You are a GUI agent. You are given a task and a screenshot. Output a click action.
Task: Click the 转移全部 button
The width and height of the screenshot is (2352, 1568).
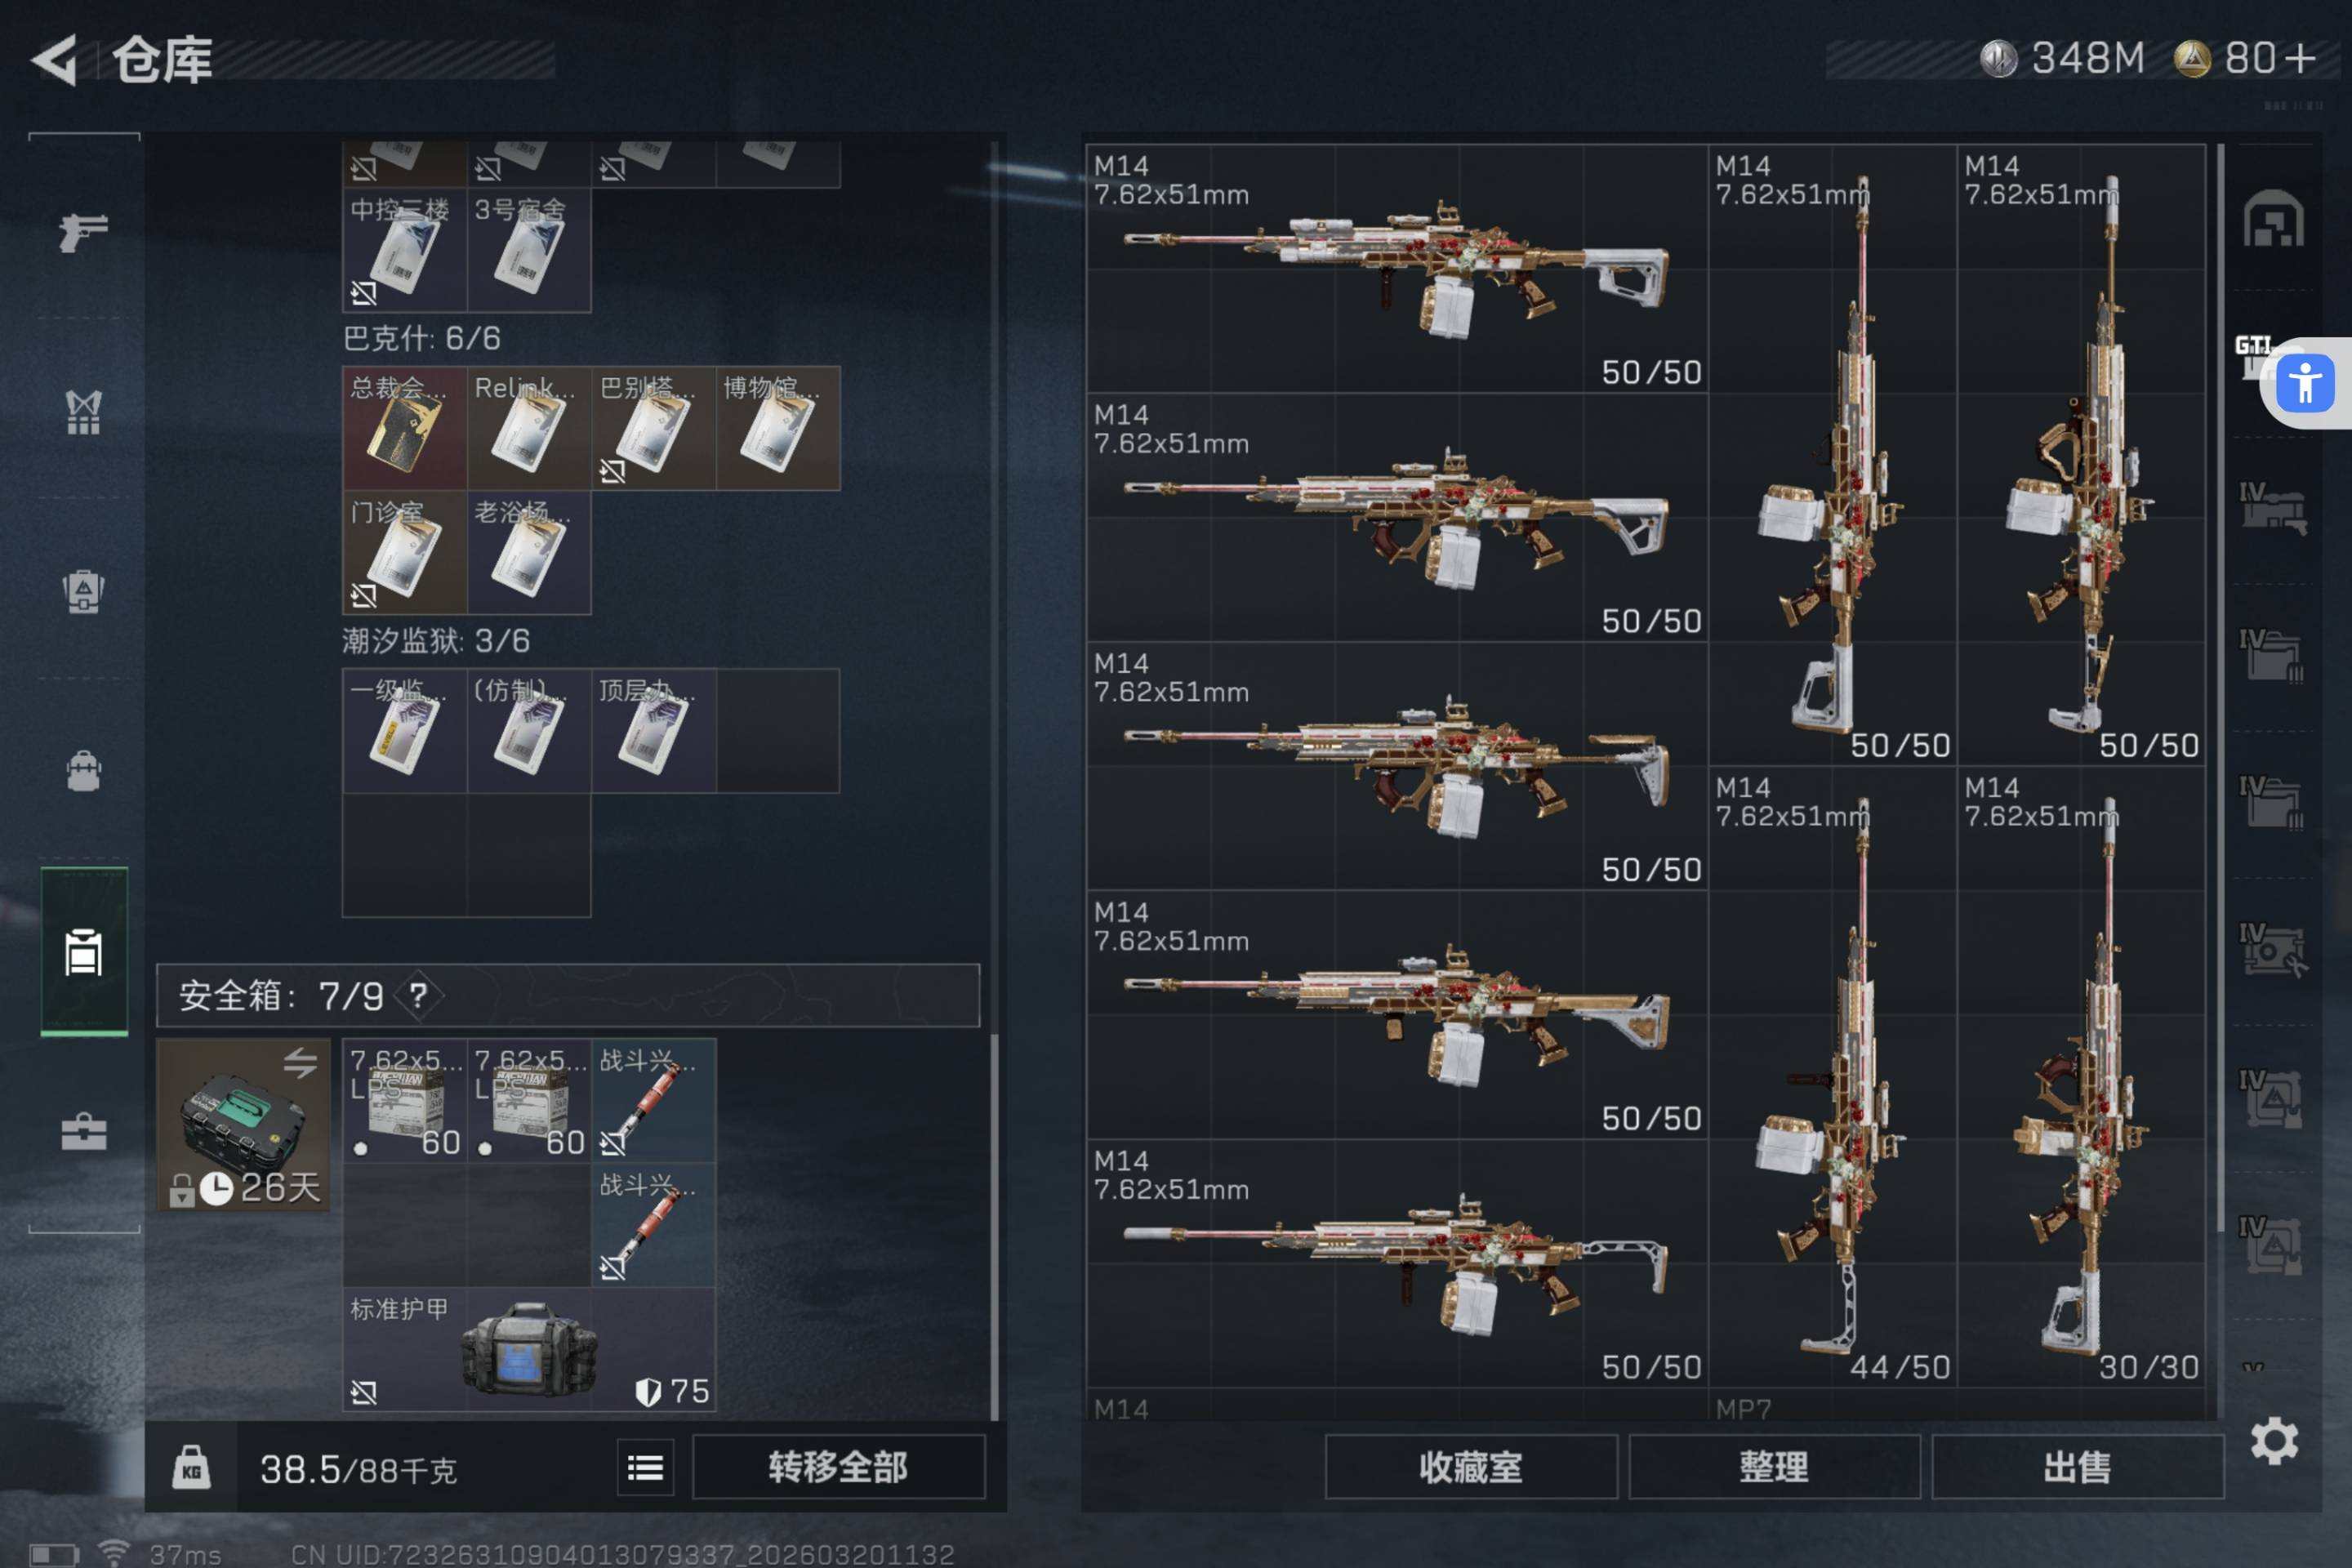[x=838, y=1467]
